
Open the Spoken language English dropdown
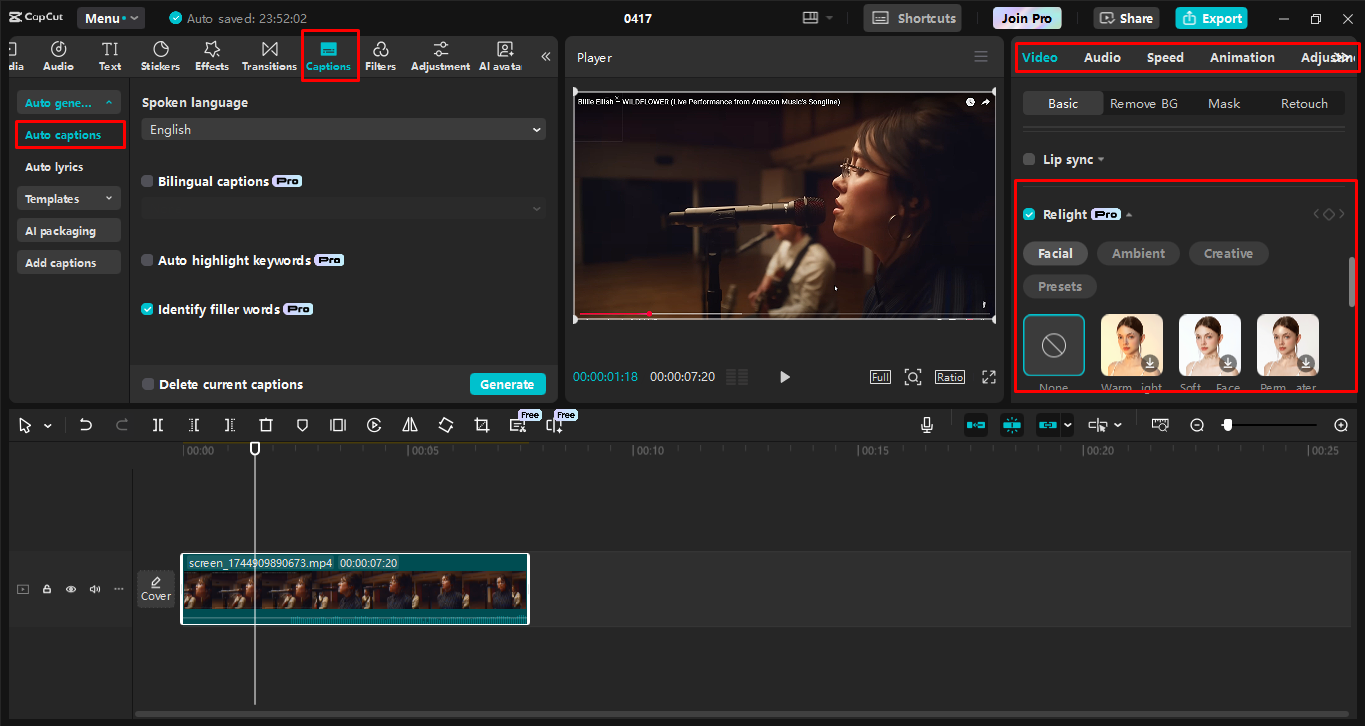(x=343, y=130)
